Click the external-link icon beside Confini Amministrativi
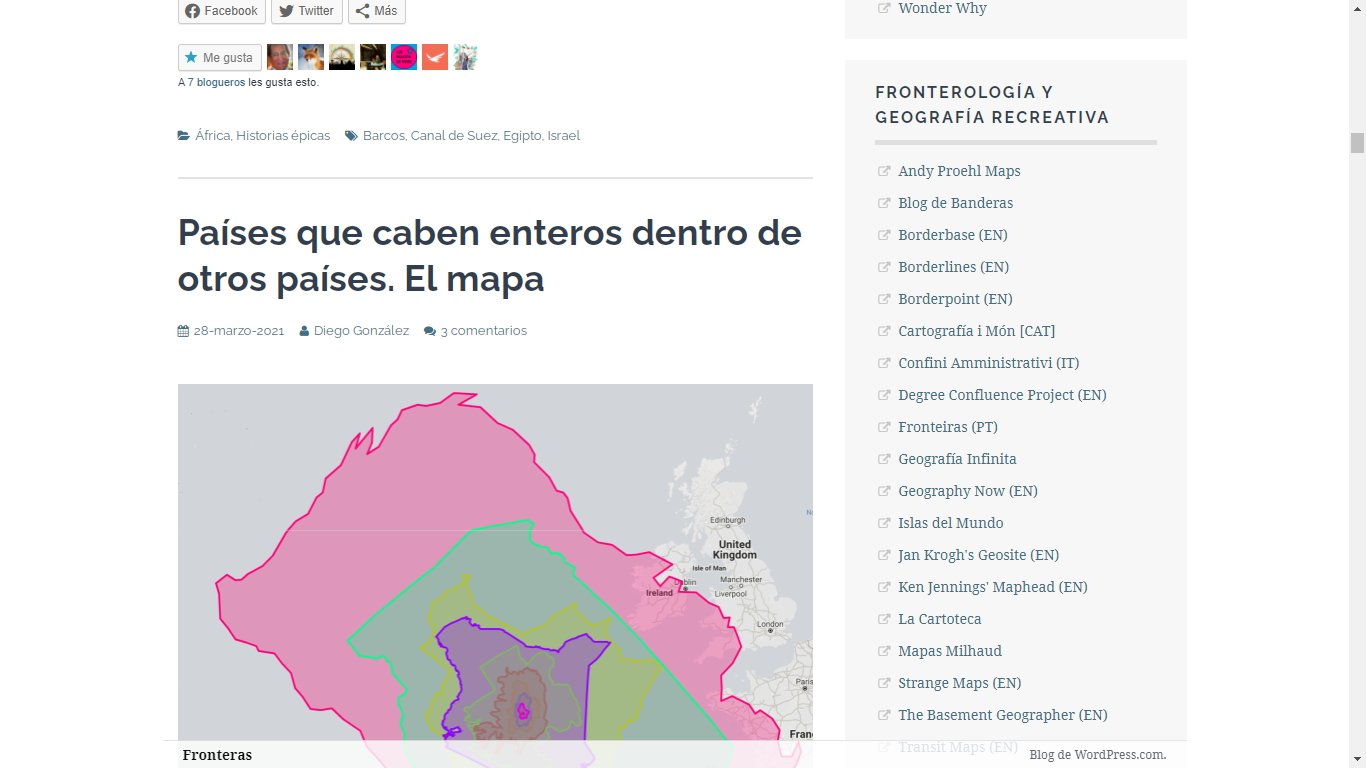This screenshot has width=1366, height=768. click(884, 363)
